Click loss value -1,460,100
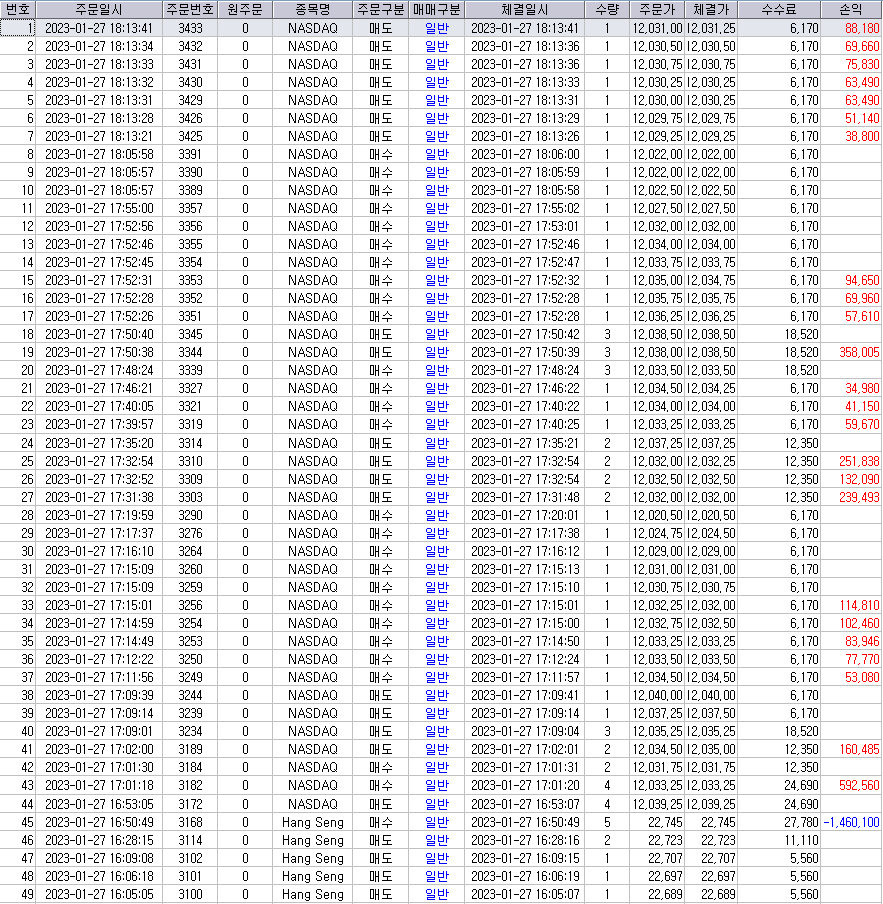This screenshot has width=883, height=904. 851,822
